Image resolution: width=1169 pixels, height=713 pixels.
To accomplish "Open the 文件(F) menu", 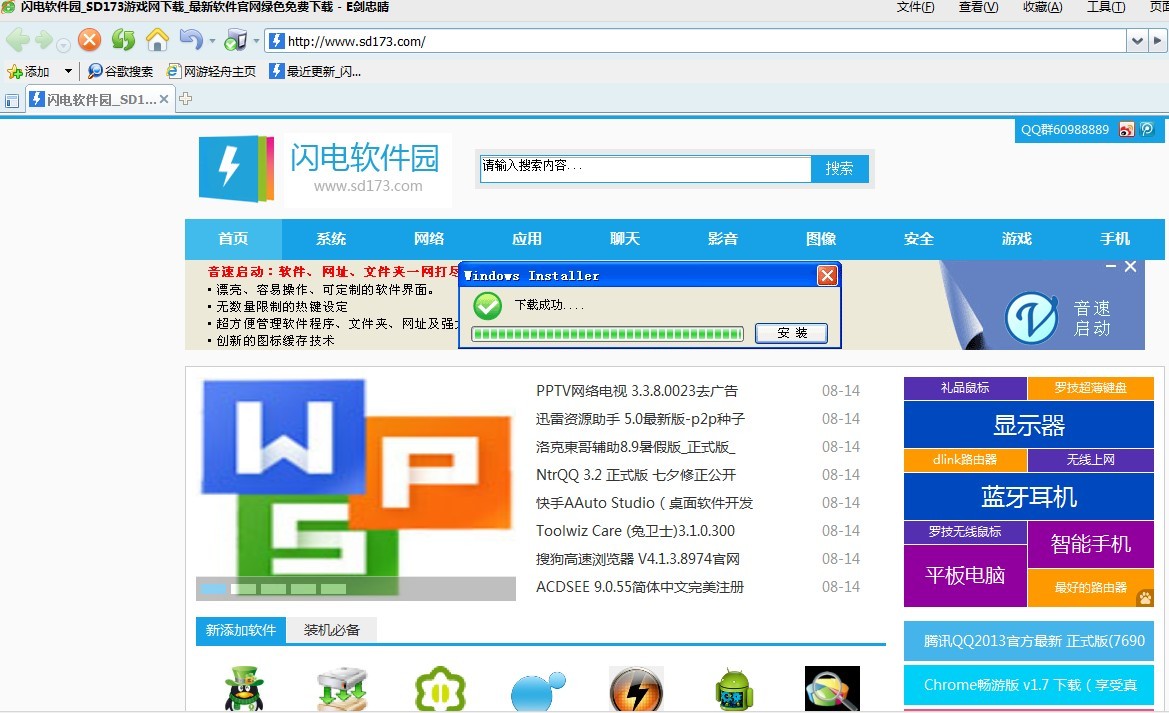I will tap(915, 7).
